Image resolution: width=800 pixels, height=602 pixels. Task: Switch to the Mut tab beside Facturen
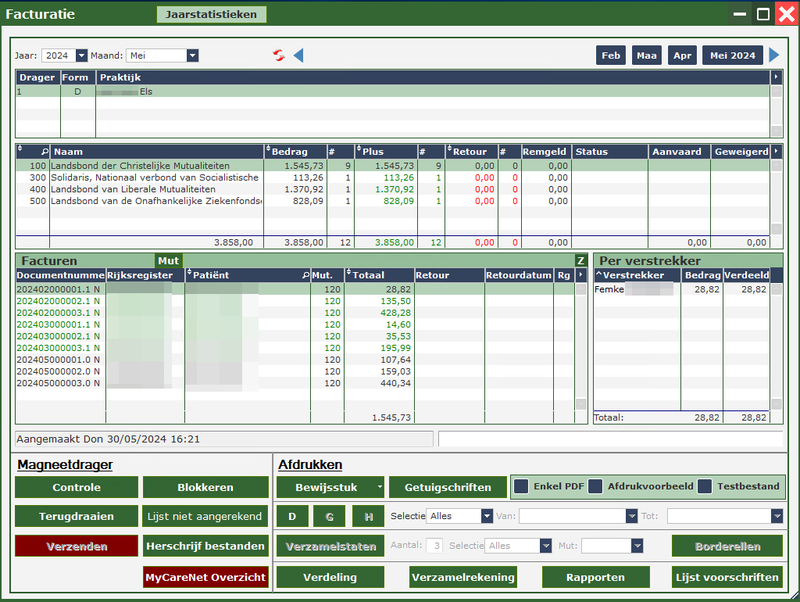[x=168, y=260]
